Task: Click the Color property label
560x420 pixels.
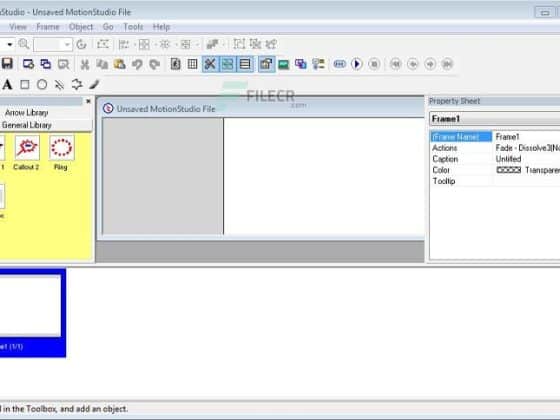Action: [441, 170]
